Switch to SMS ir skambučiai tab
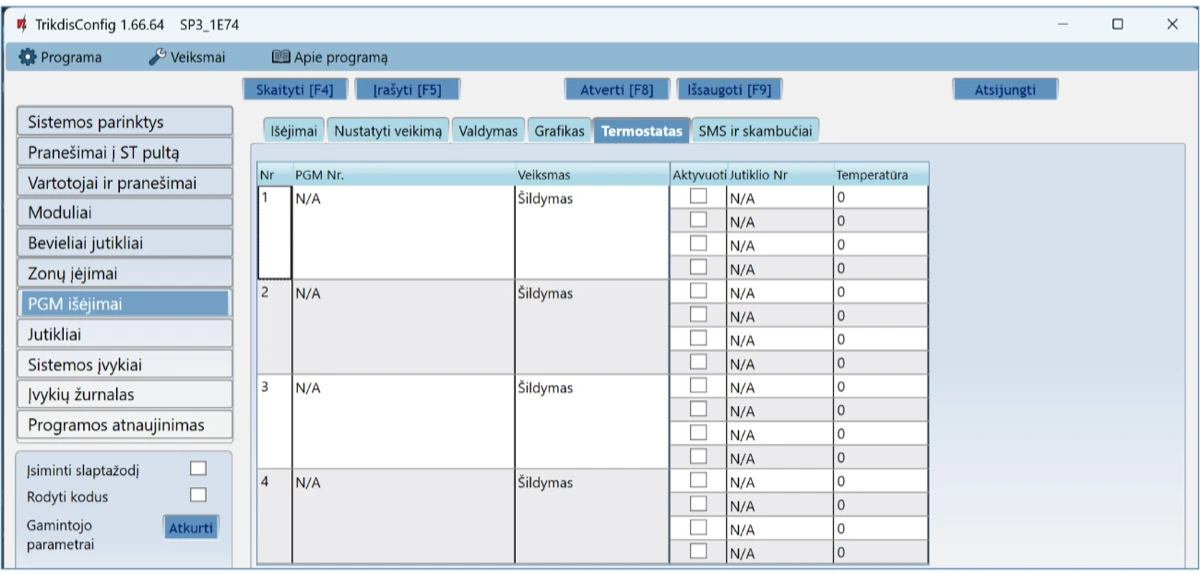This screenshot has height=574, width=1200. tap(755, 131)
